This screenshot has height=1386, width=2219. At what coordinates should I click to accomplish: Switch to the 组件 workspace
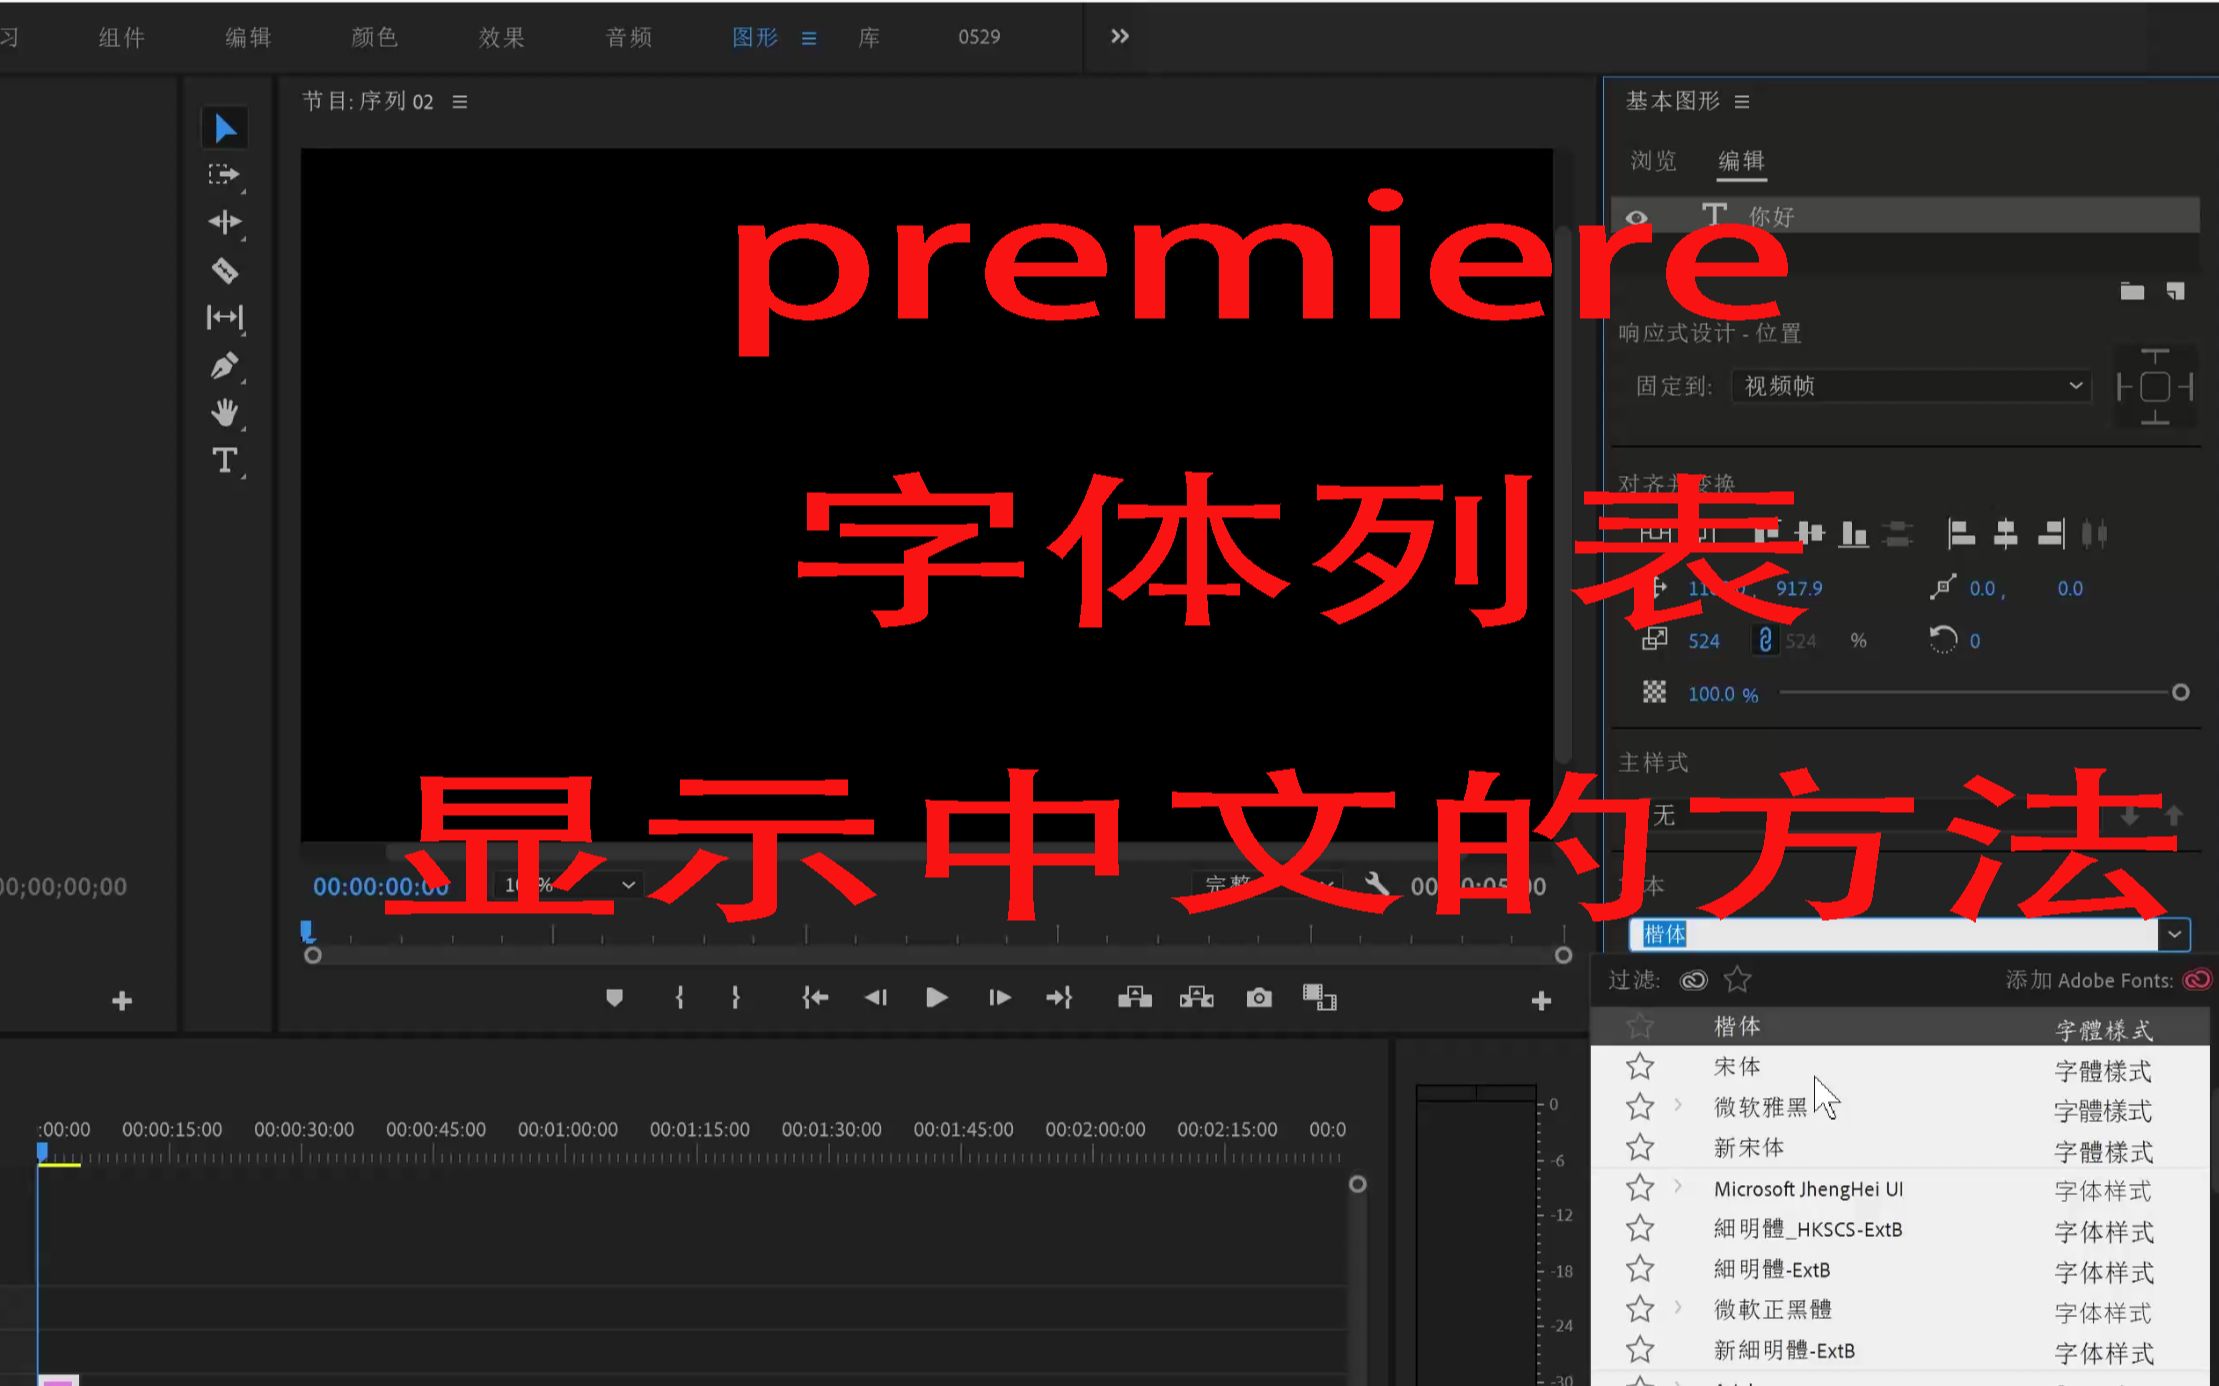[122, 37]
